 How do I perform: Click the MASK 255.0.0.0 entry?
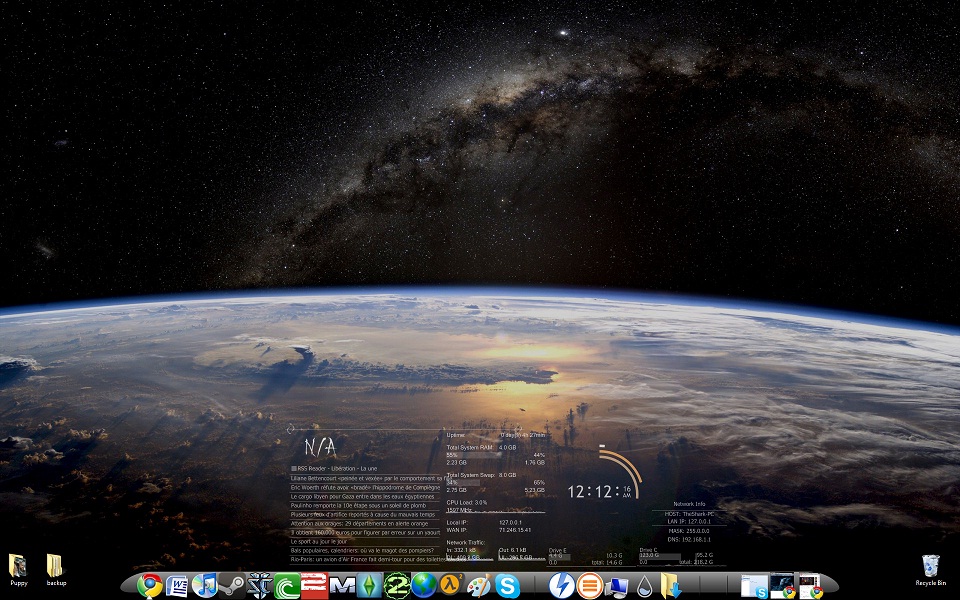(x=689, y=531)
